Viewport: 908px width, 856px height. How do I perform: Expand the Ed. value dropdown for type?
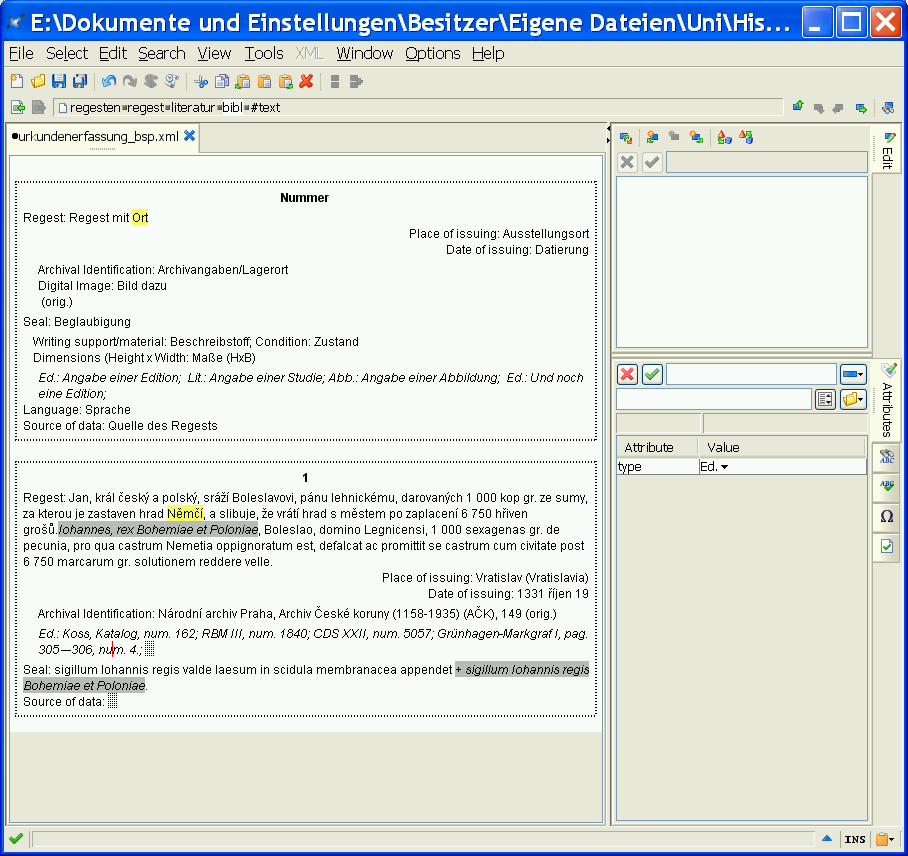(724, 467)
